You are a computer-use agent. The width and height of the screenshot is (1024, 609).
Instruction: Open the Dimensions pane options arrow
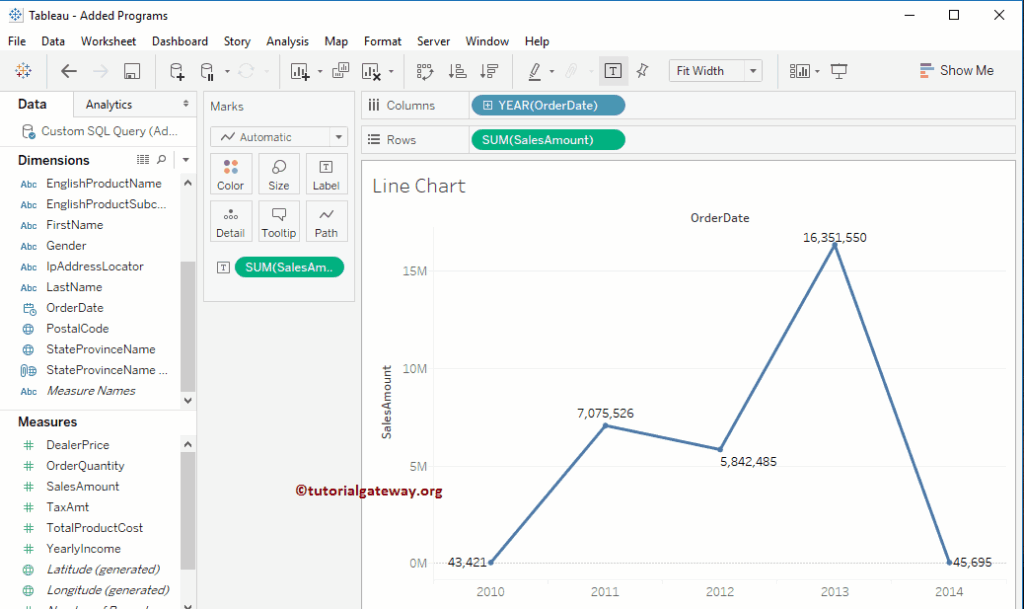coord(185,160)
